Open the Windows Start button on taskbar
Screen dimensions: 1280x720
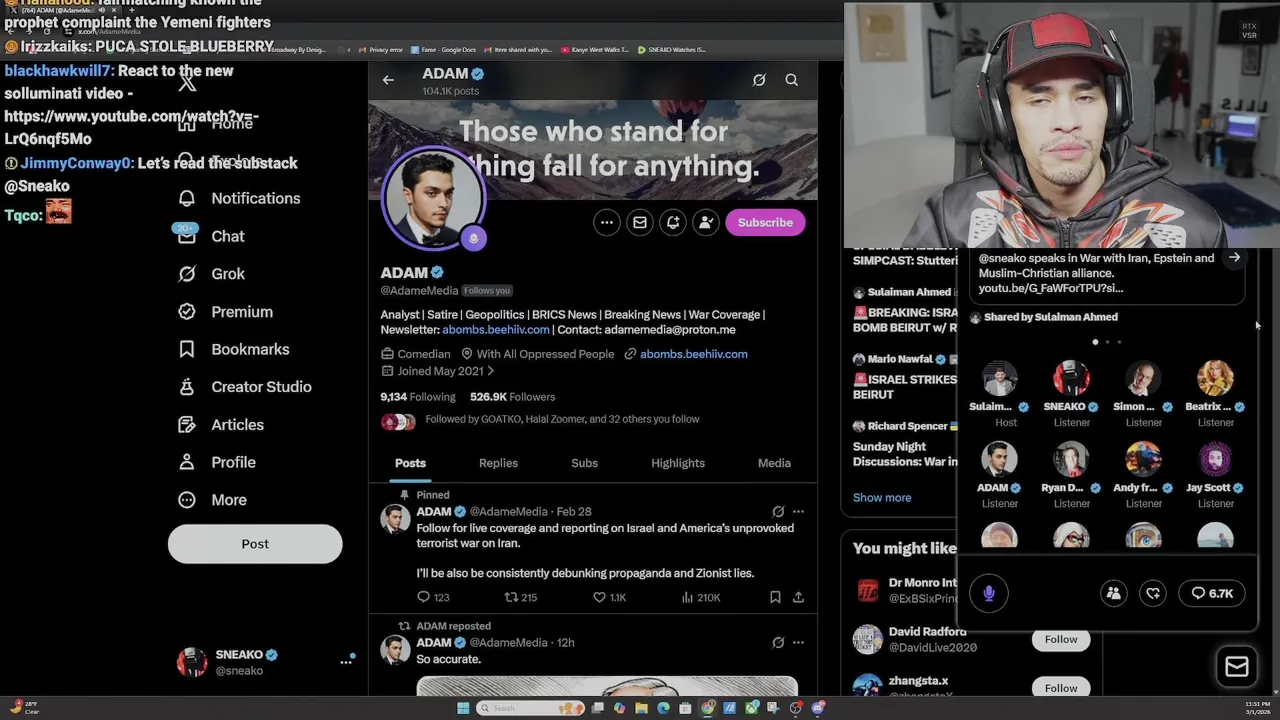[x=463, y=708]
